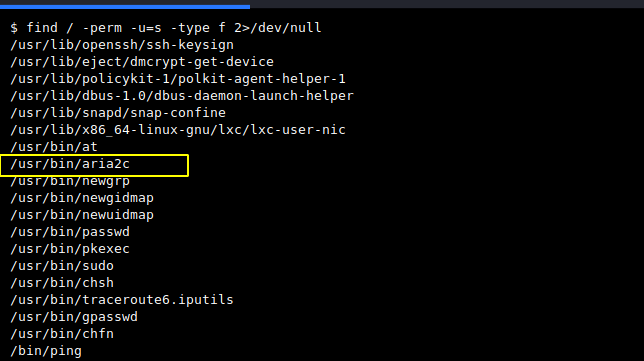The width and height of the screenshot is (644, 361).
Task: Select the /usr/lib/openssh/ssh-keysign line
Action: point(122,45)
